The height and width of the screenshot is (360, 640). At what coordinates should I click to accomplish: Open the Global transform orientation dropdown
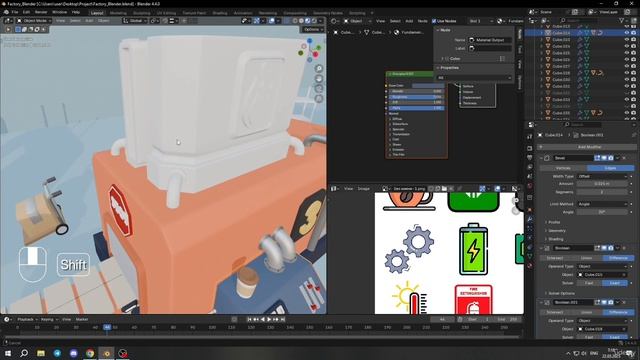click(135, 20)
